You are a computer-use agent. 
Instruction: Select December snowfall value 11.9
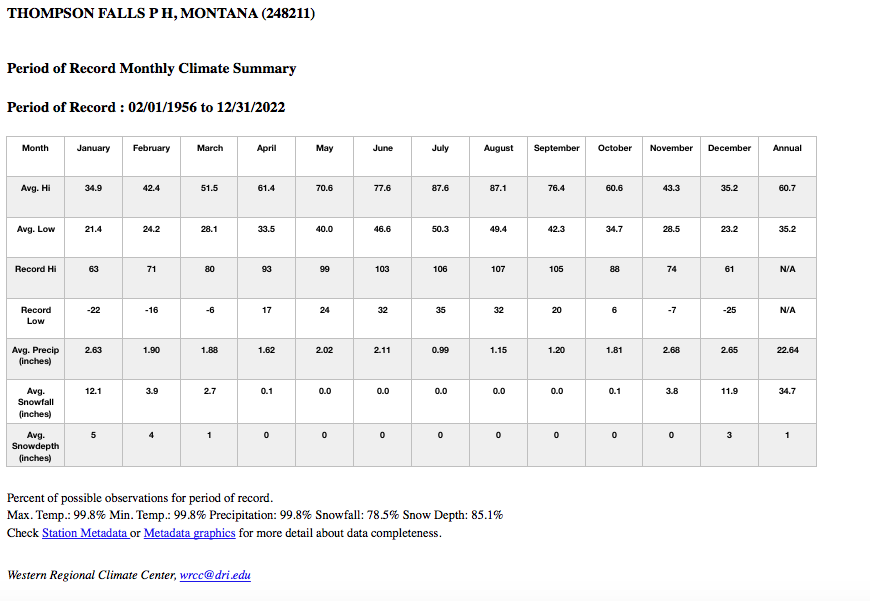(x=730, y=391)
